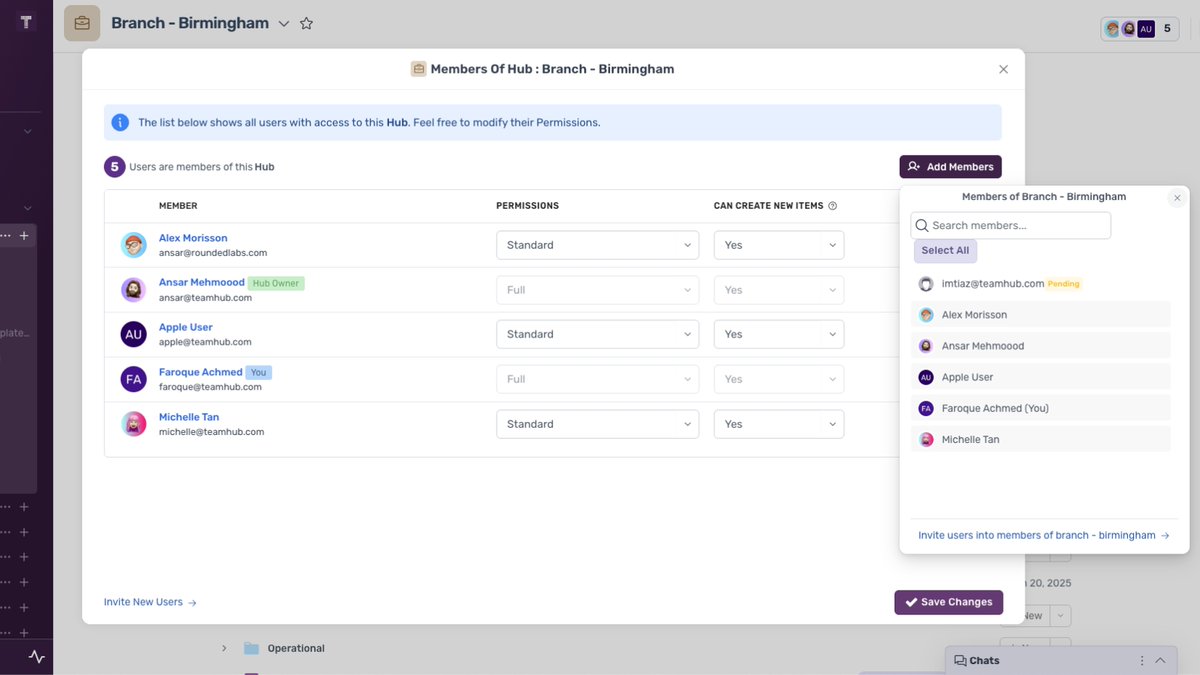The width and height of the screenshot is (1200, 675).
Task: Click the Hub Owner badge
Action: (x=276, y=283)
